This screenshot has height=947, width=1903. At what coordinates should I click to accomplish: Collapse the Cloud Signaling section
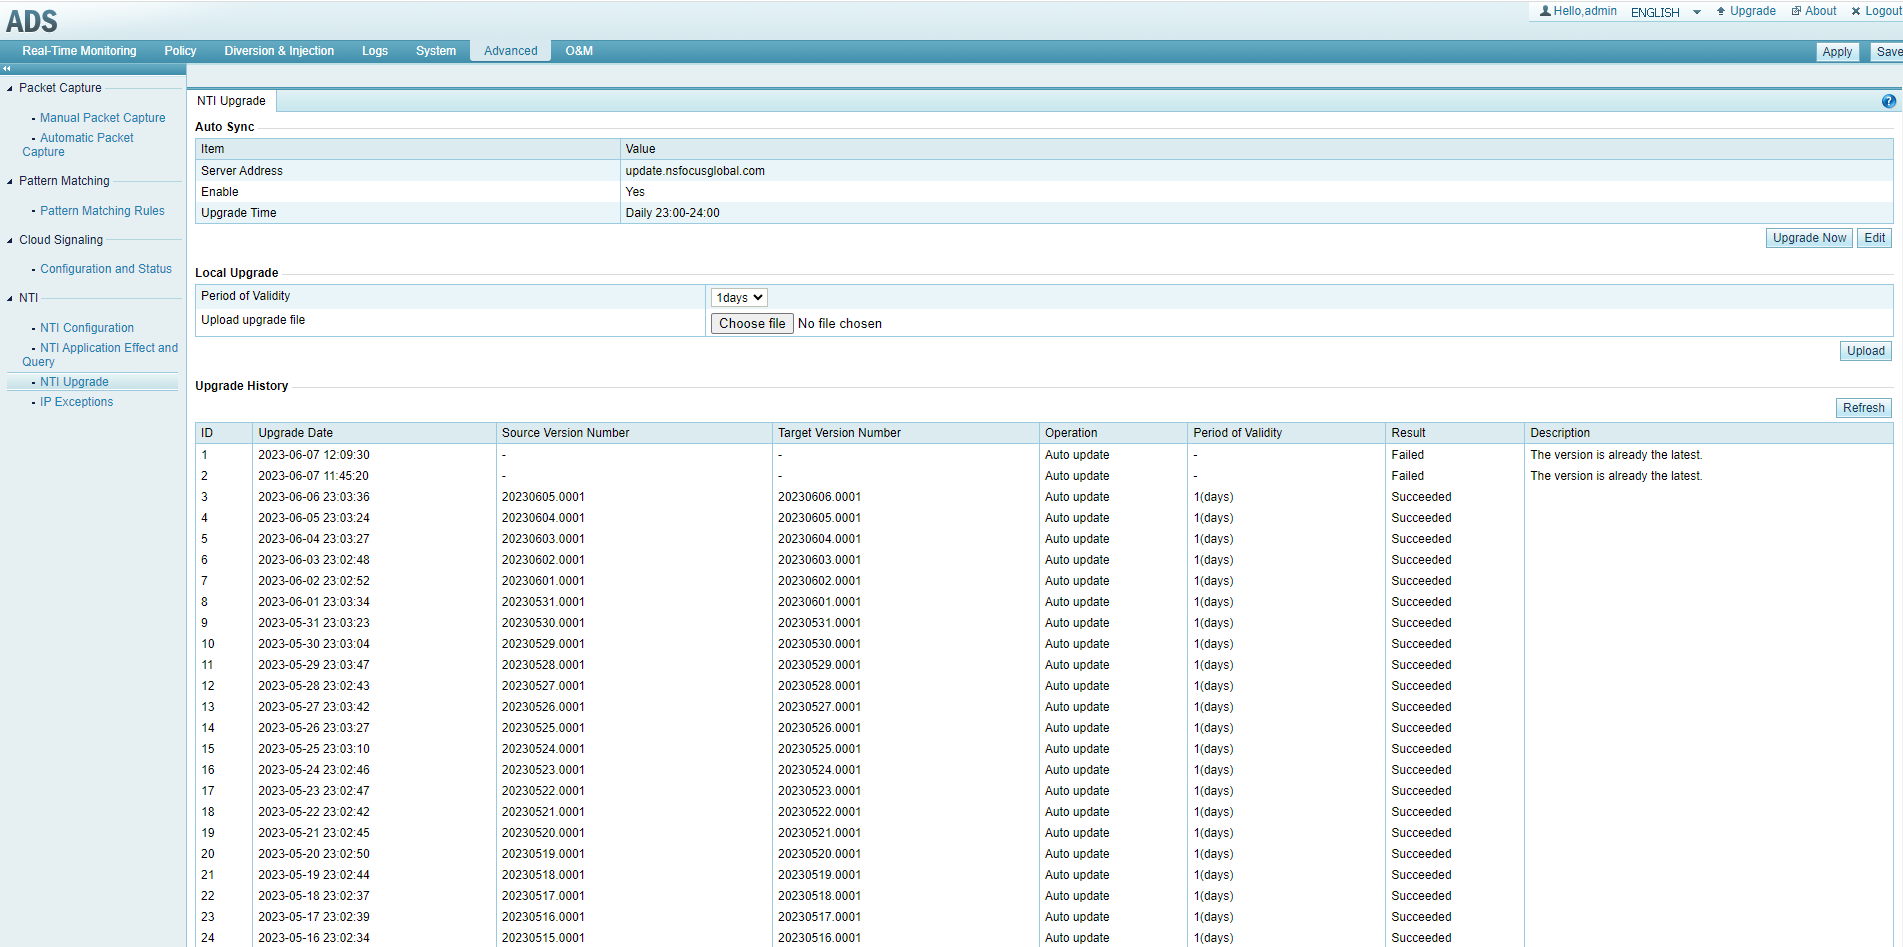(x=10, y=241)
